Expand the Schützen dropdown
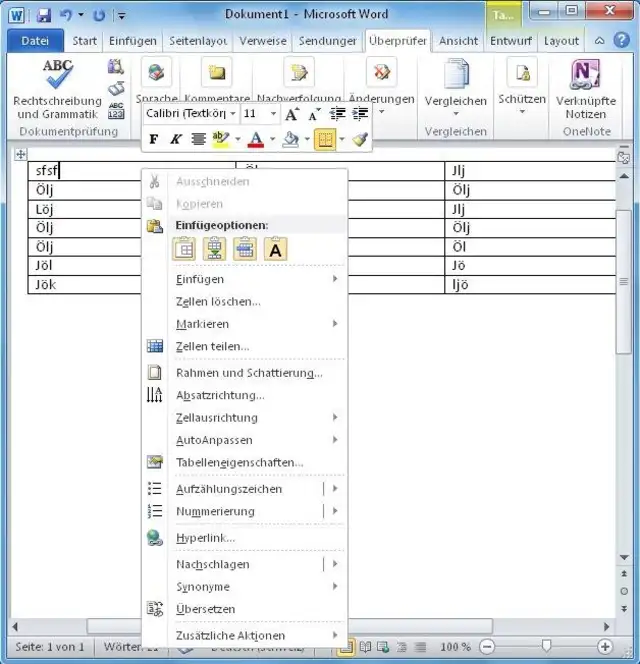This screenshot has width=640, height=664. (522, 111)
